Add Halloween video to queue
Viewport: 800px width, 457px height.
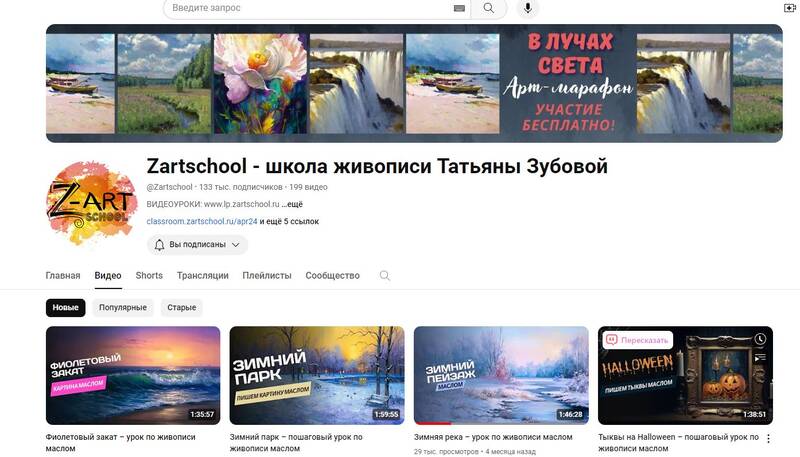760,358
